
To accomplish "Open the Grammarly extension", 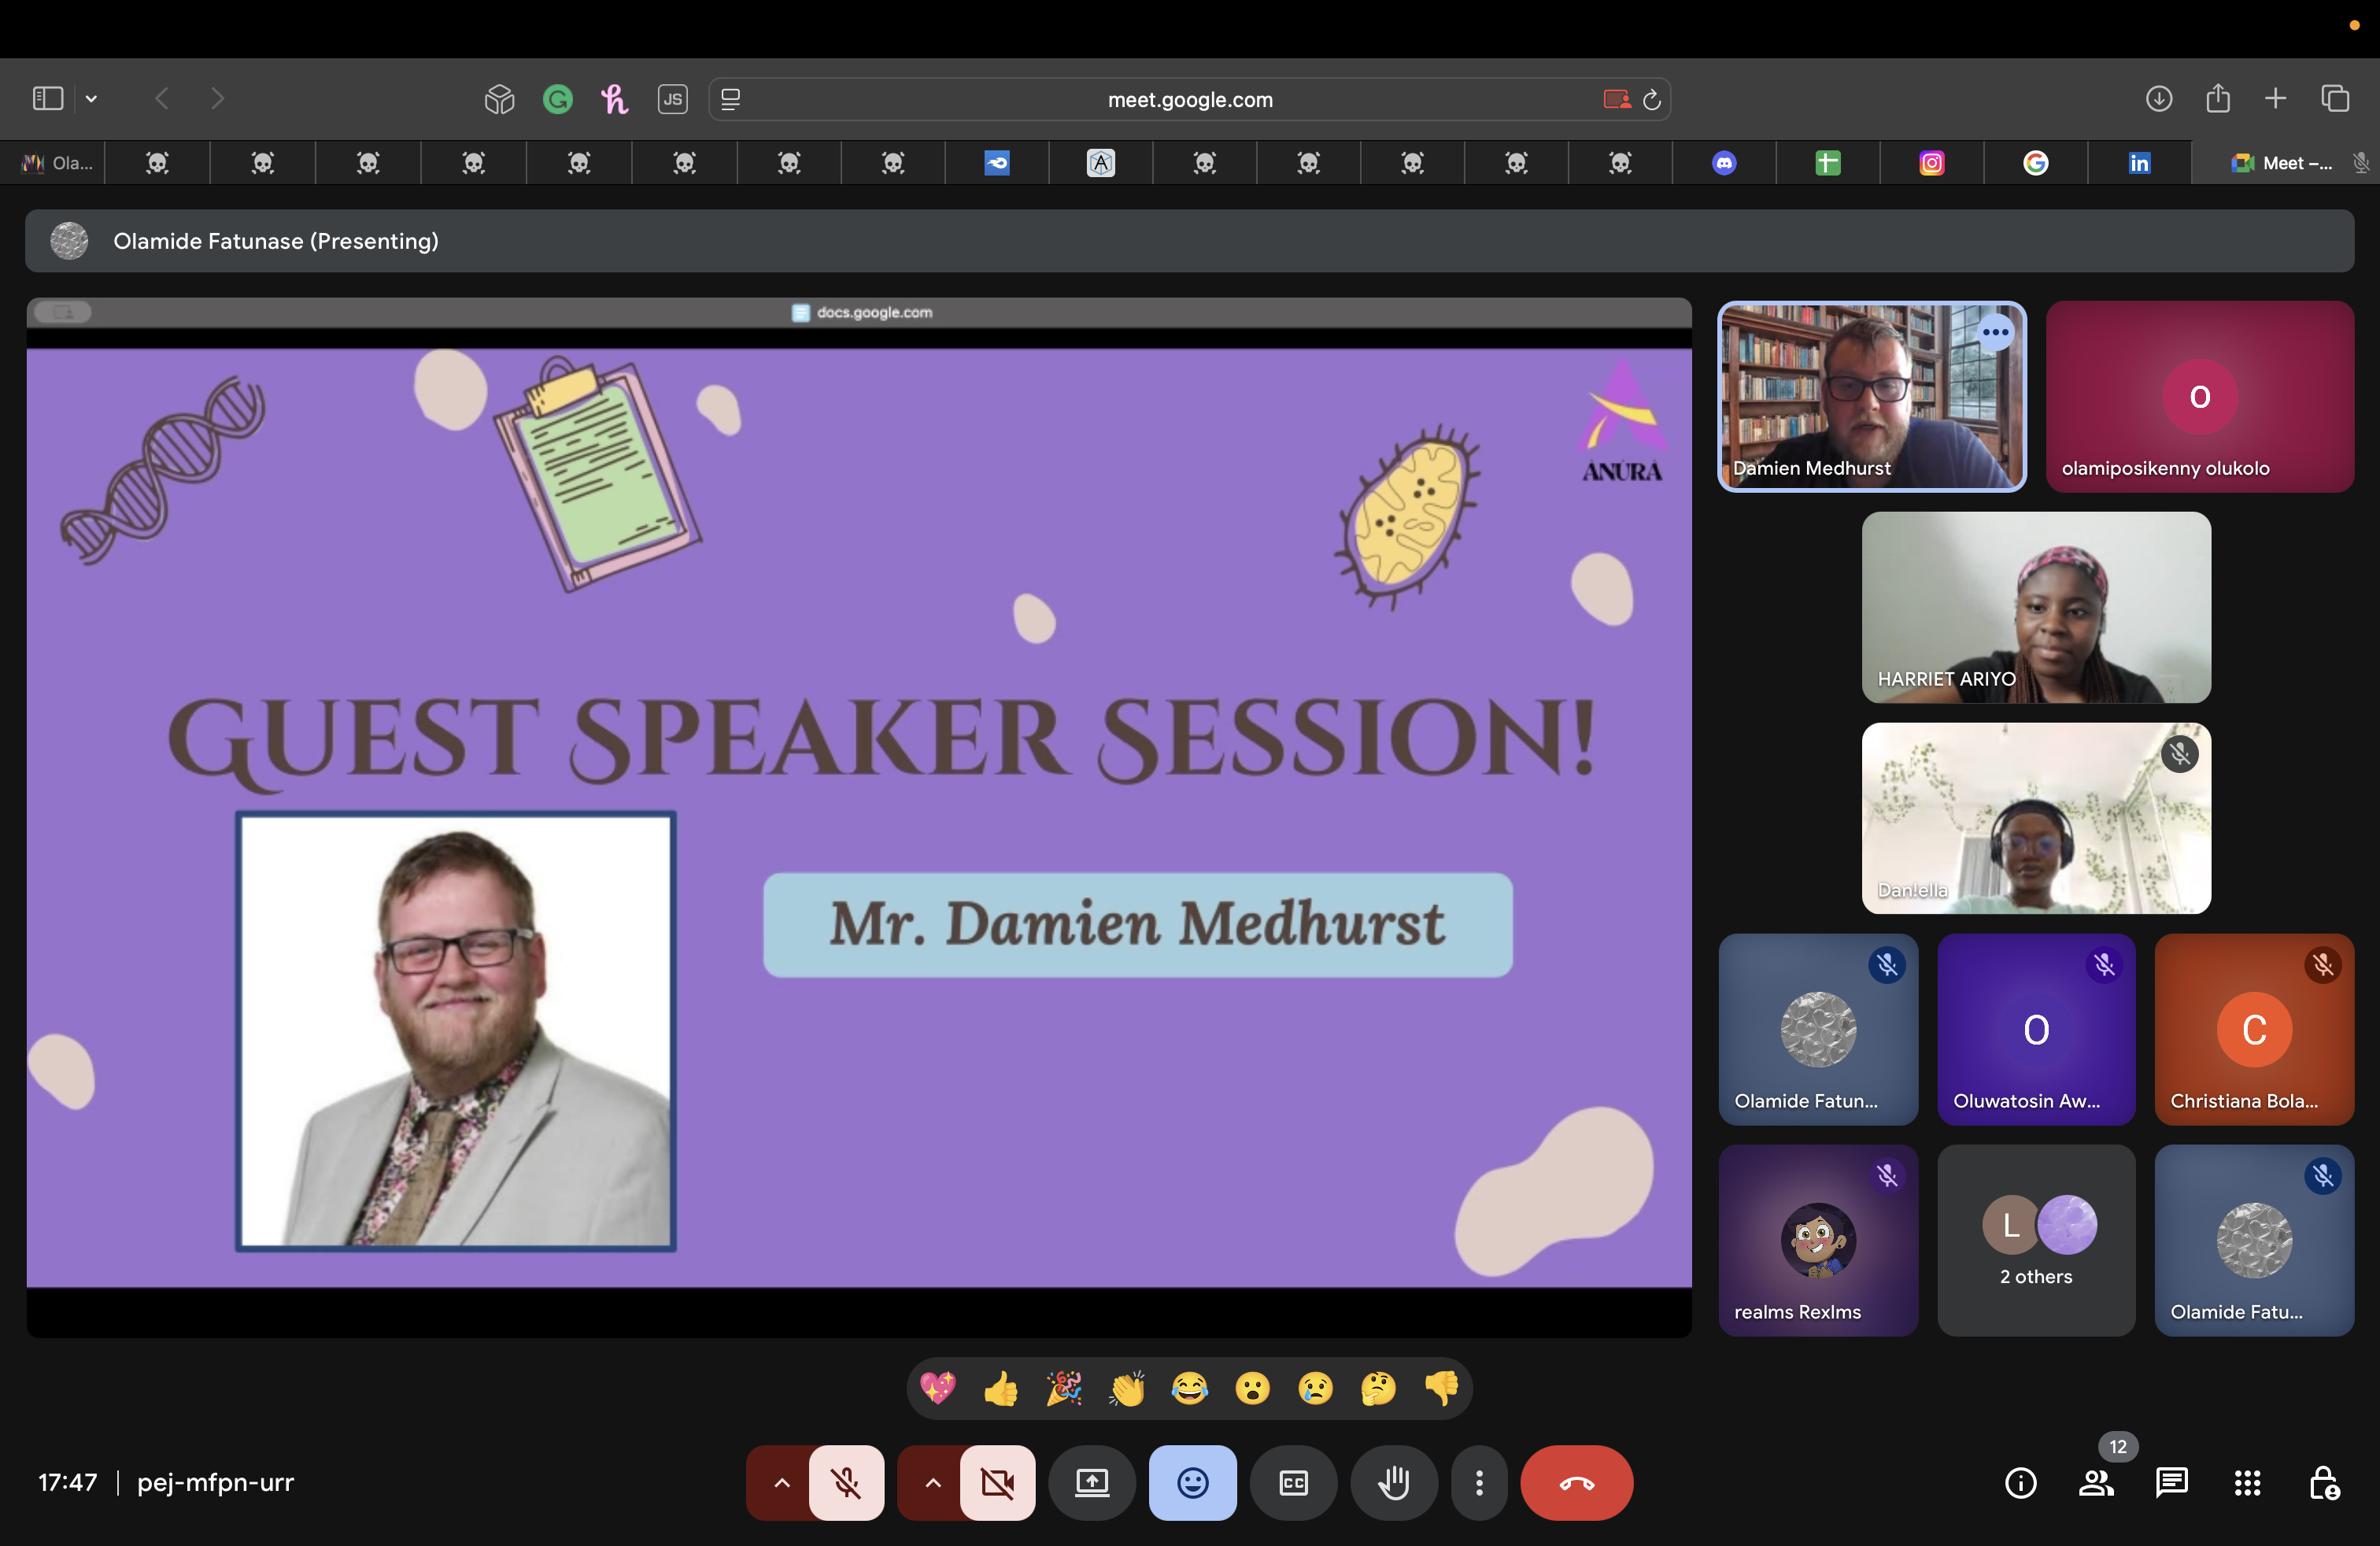I will [557, 99].
